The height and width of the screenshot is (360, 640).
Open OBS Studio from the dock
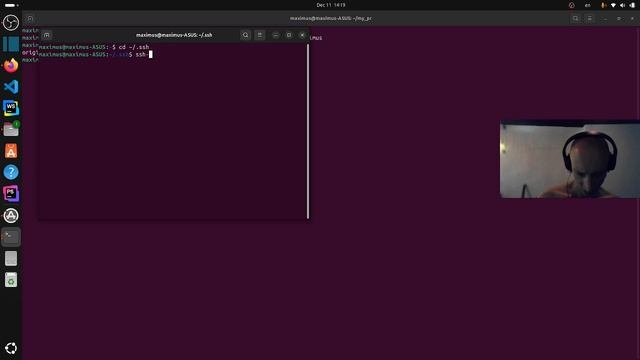pos(11,22)
